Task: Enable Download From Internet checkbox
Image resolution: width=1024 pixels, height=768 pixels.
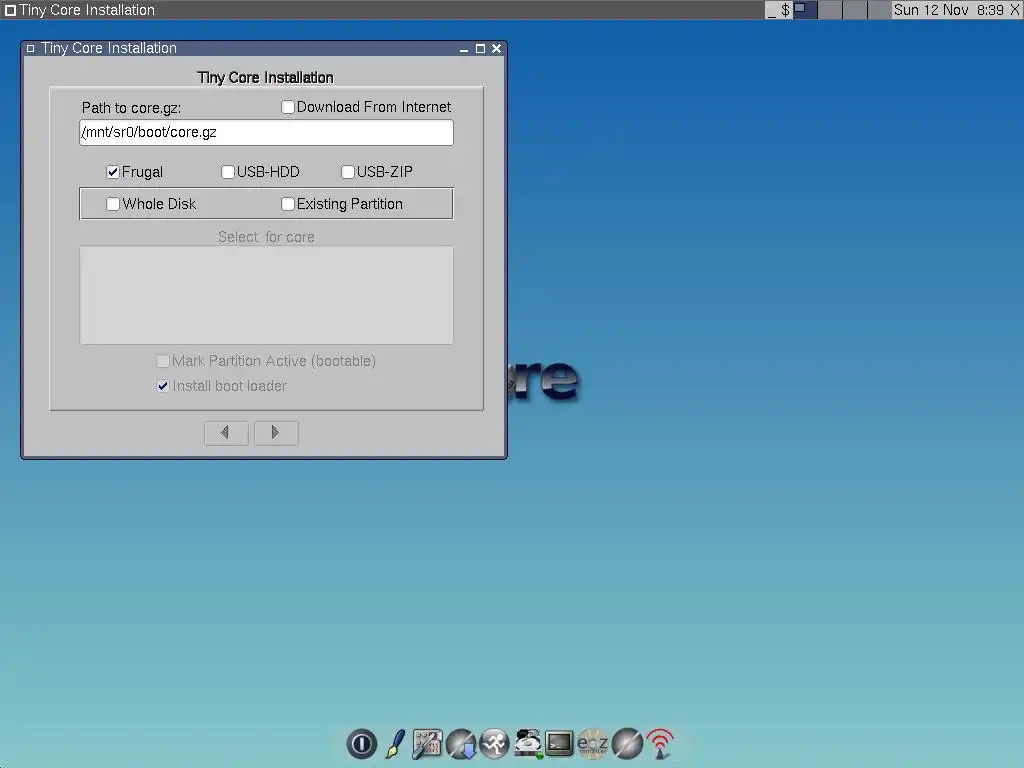Action: pyautogui.click(x=288, y=107)
